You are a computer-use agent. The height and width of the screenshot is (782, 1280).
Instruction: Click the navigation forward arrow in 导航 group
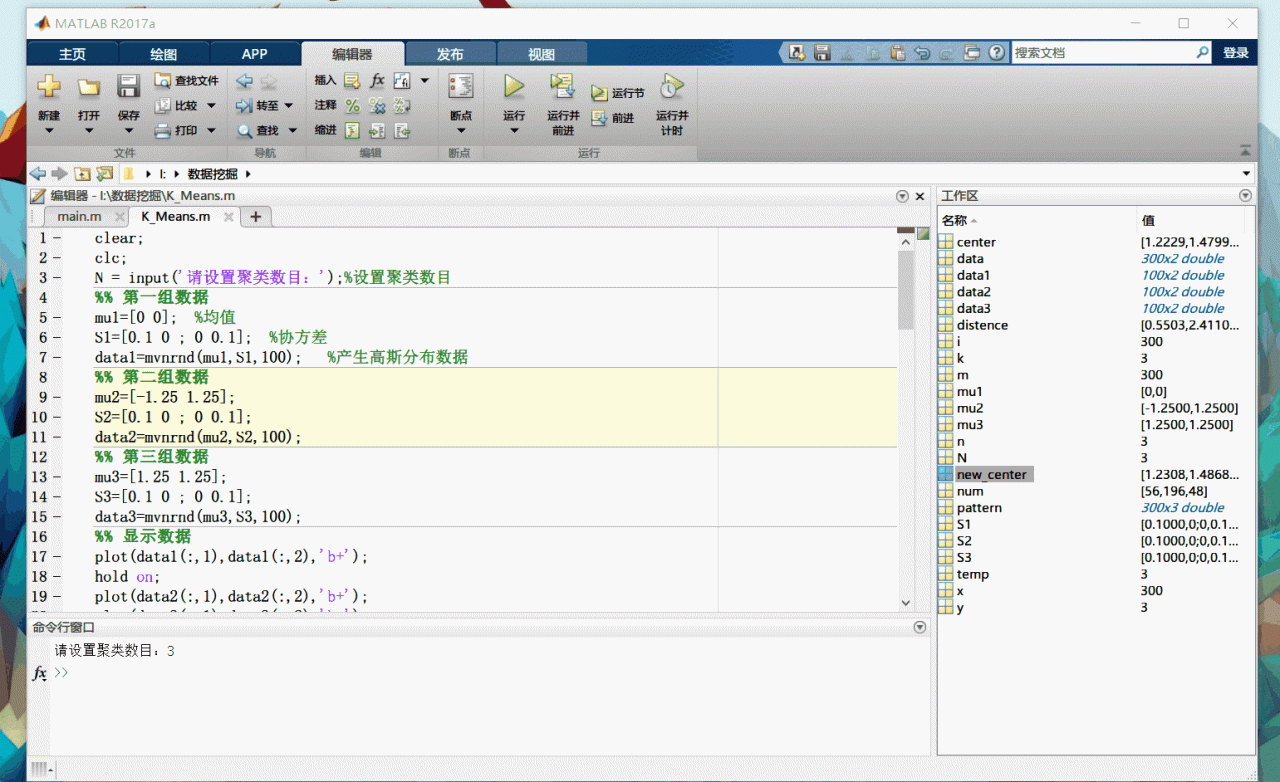click(x=269, y=81)
